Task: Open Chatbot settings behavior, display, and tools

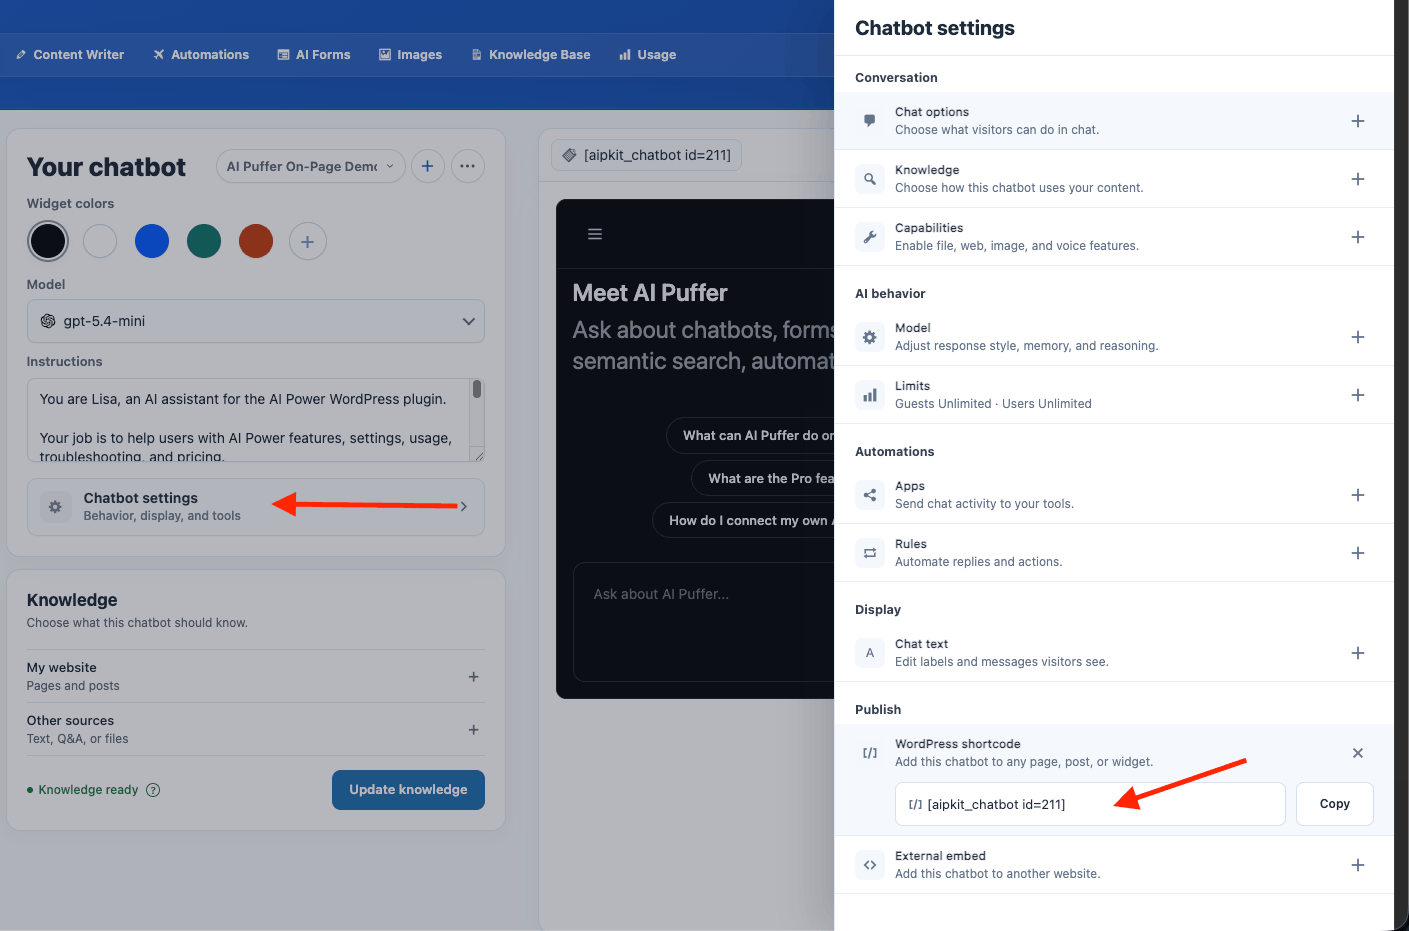Action: pos(256,507)
